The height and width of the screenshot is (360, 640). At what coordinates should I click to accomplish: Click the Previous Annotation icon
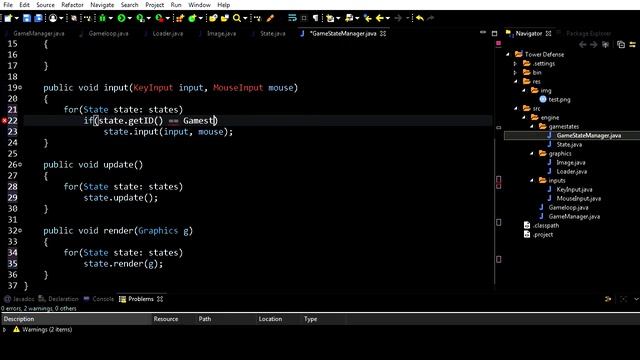[x=349, y=18]
